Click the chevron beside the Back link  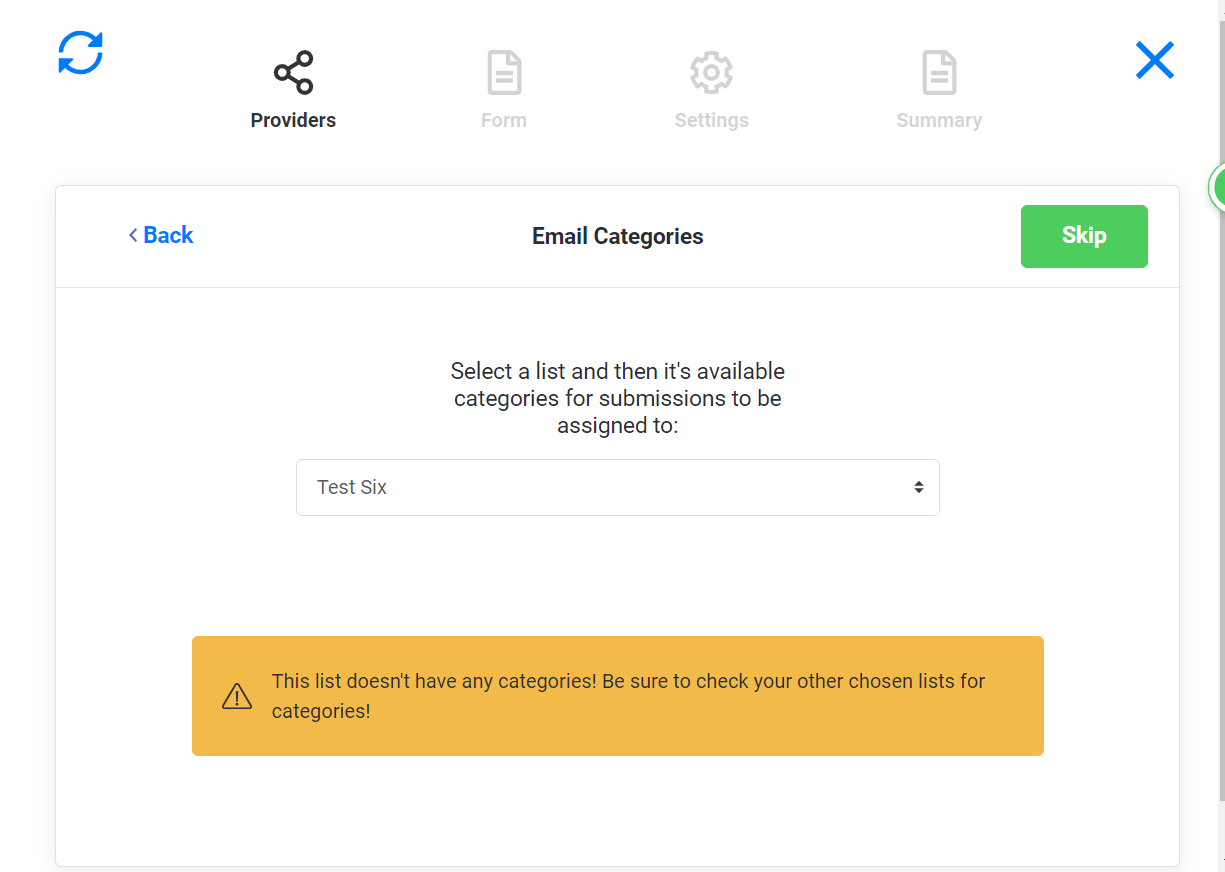(x=132, y=235)
